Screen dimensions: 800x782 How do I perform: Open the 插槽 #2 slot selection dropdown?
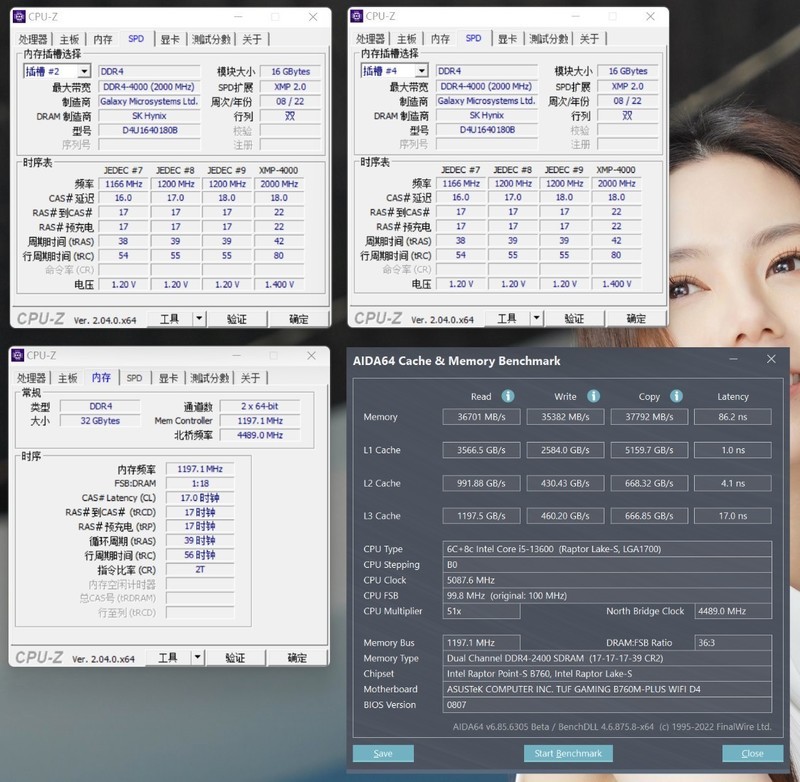[83, 70]
